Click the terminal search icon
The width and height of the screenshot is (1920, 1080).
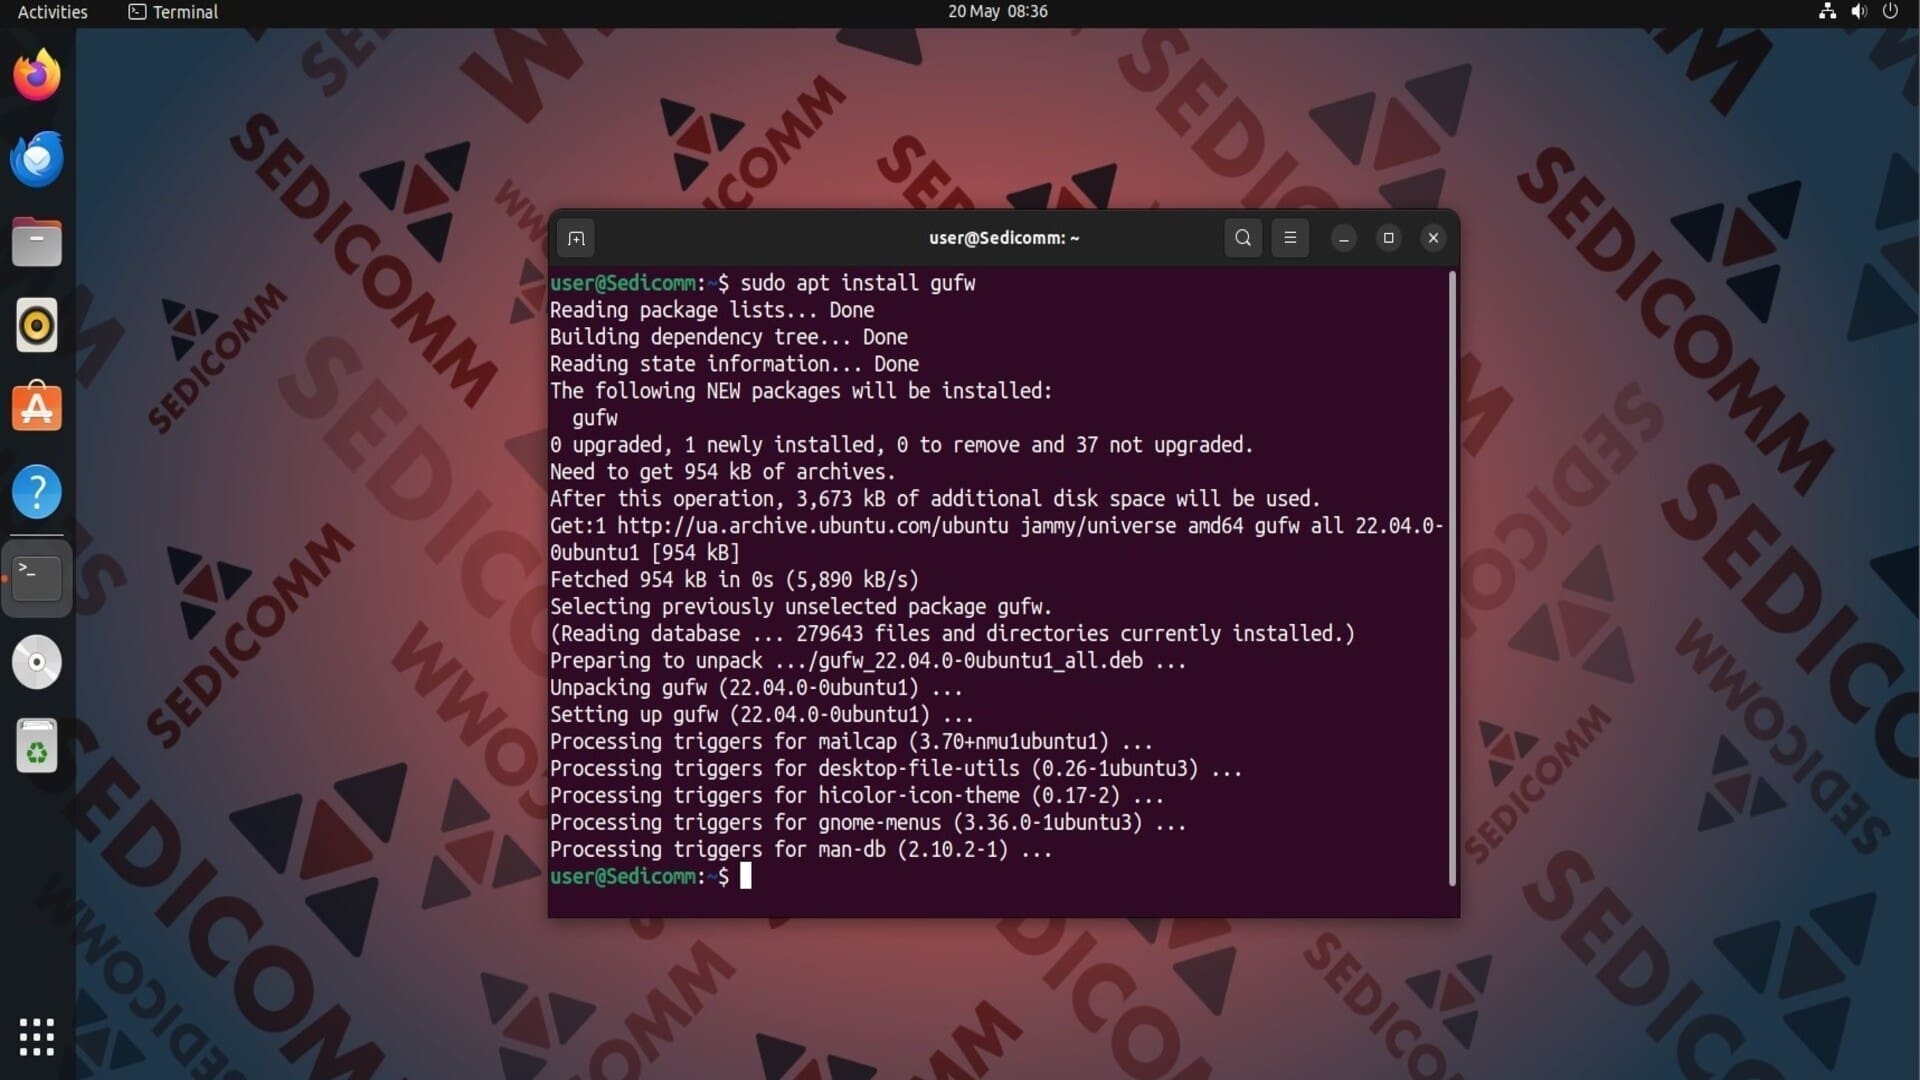click(x=1243, y=238)
